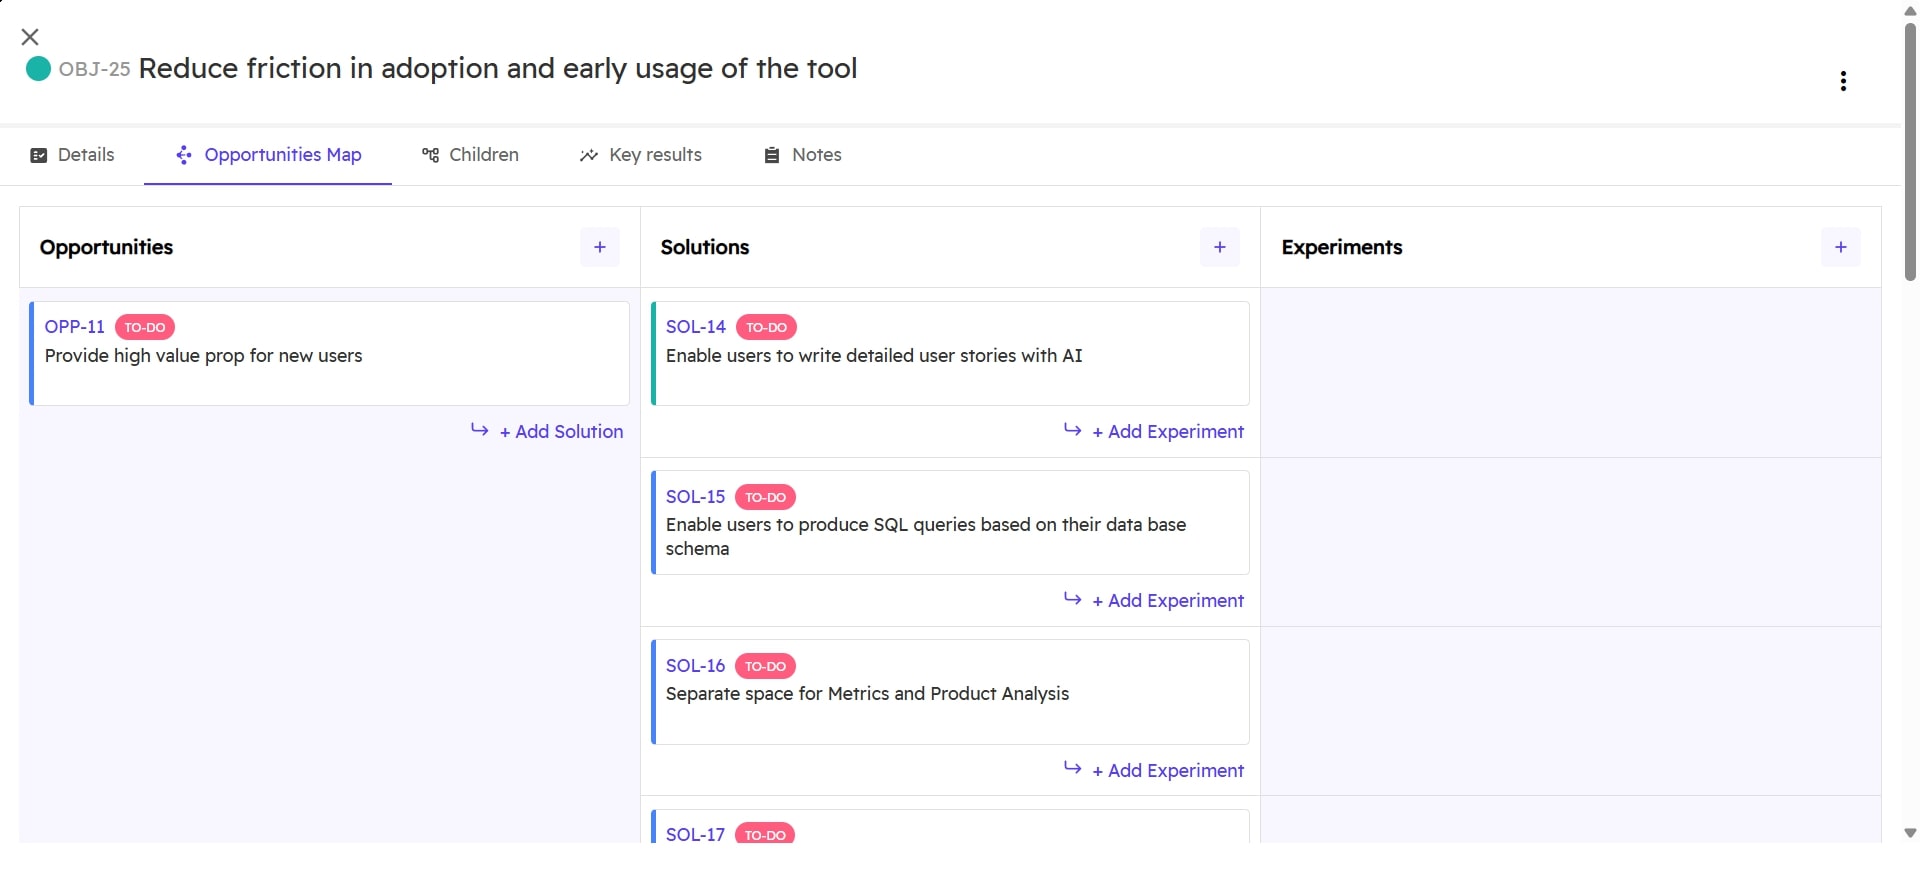Open 'Enable users to produce SQL queries' card
This screenshot has width=1920, height=869.
[950, 523]
